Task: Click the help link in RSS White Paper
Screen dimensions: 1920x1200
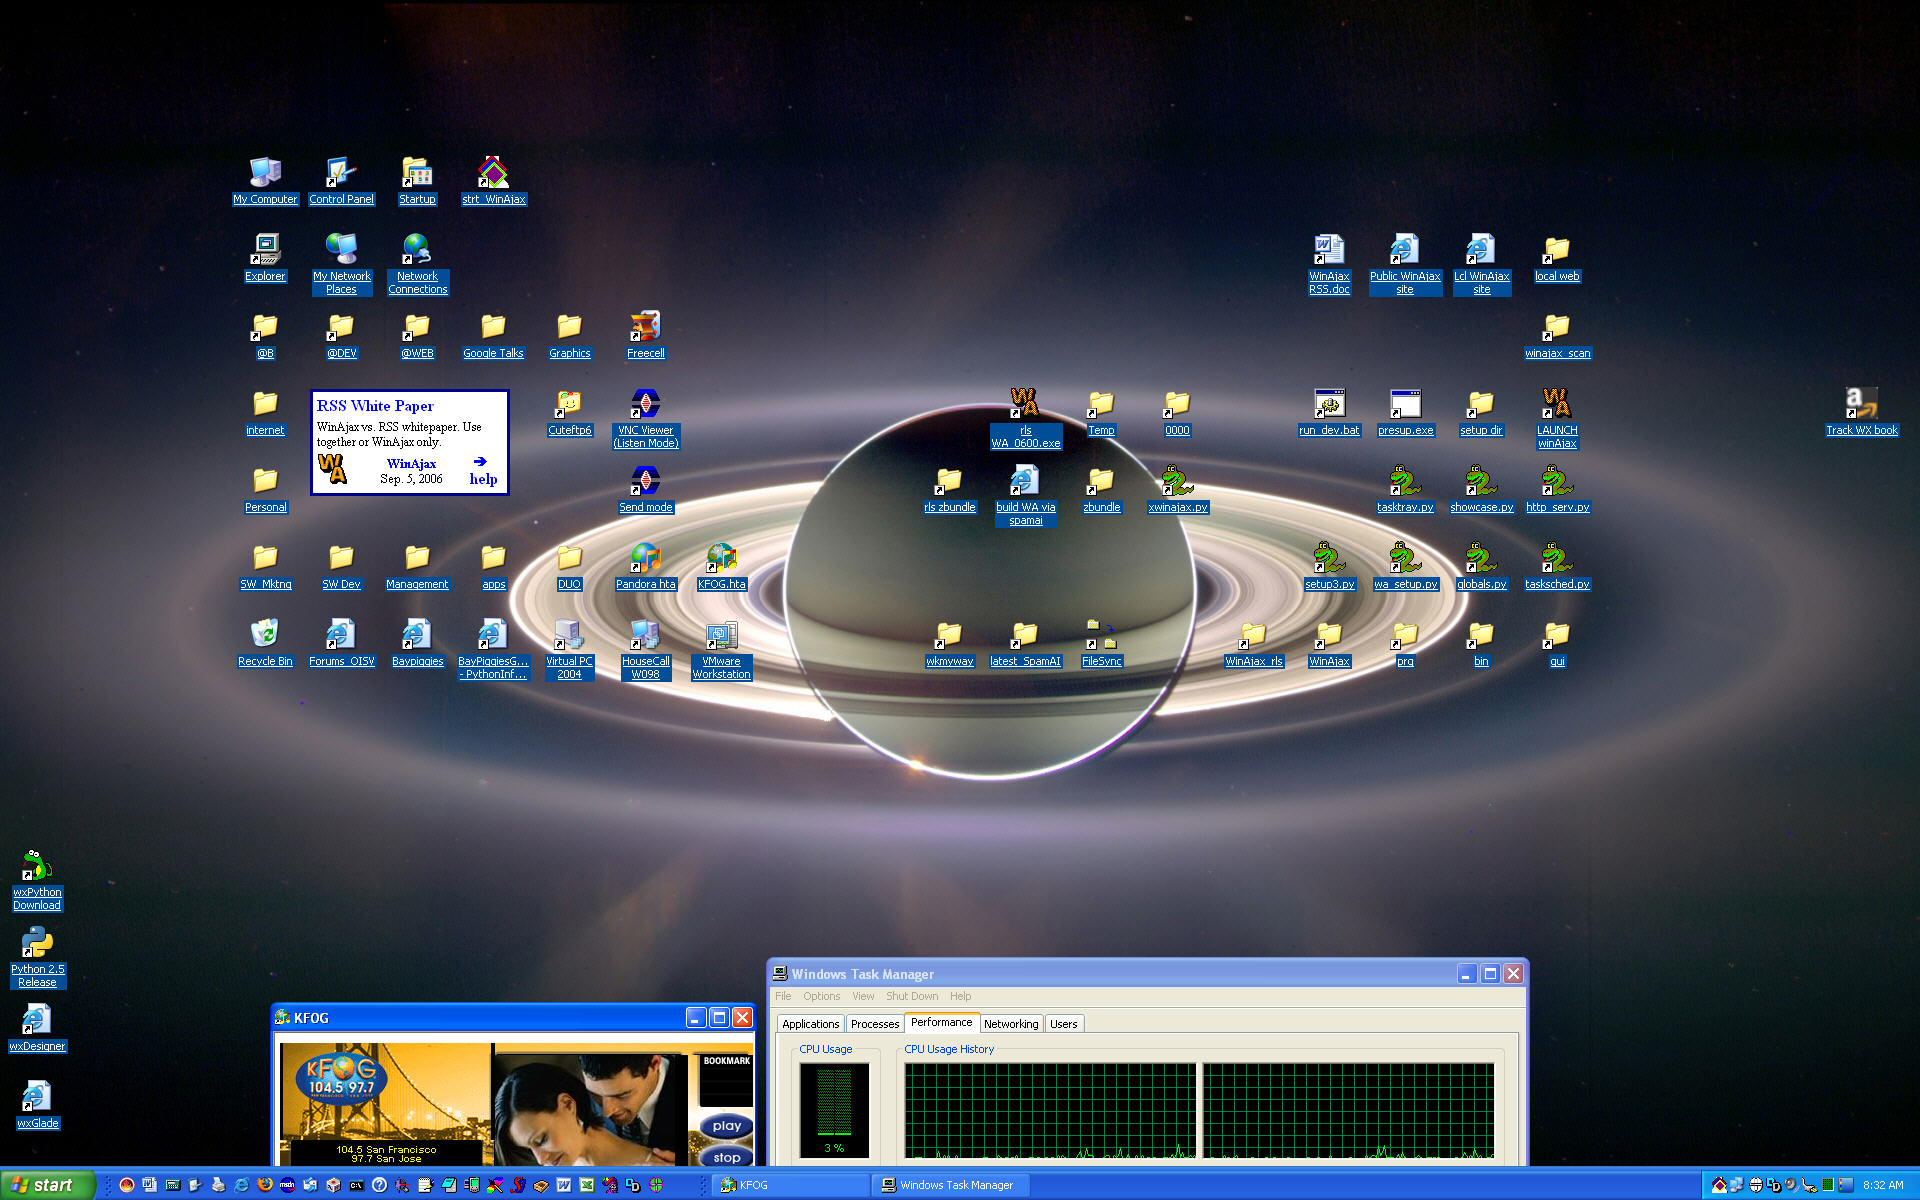Action: tap(483, 479)
